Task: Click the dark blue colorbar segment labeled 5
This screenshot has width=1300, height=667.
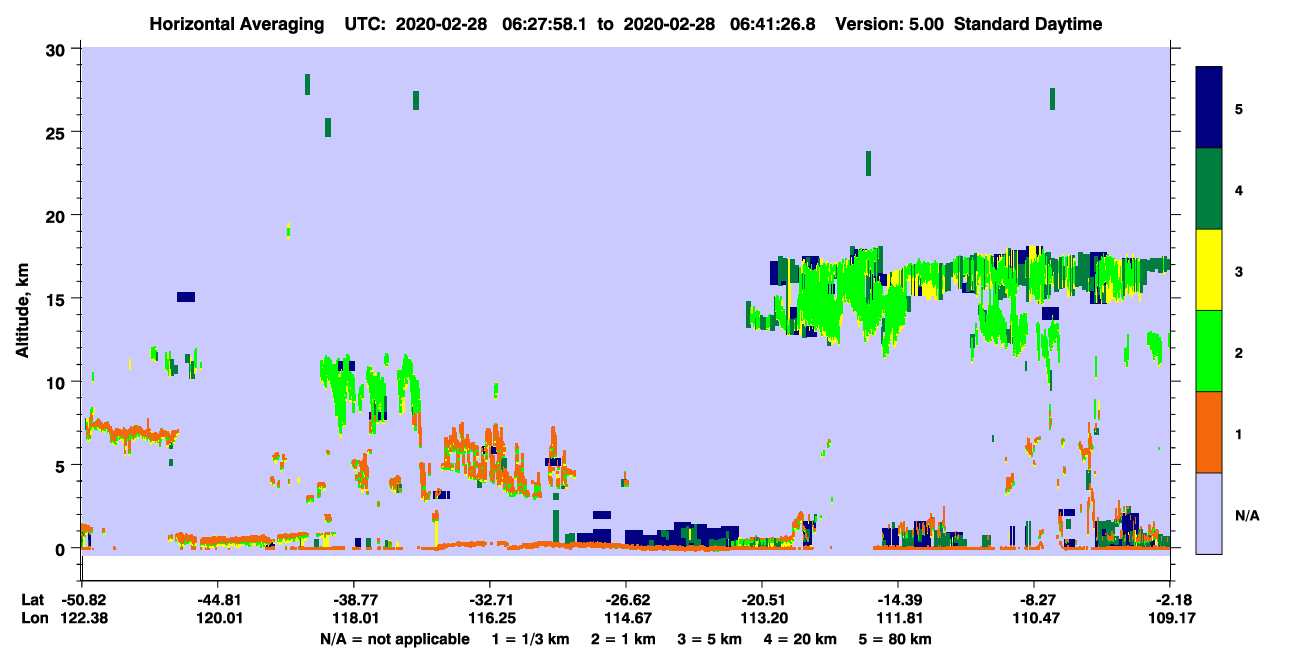Action: point(1209,108)
